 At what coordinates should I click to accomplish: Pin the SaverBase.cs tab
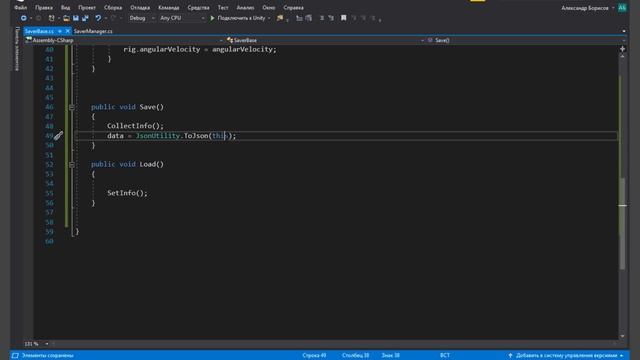click(60, 31)
